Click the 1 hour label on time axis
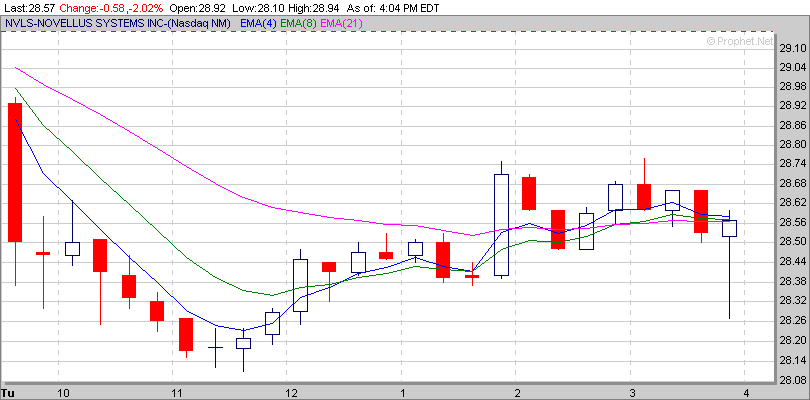Viewport: 810px width, 400px height. (x=404, y=394)
